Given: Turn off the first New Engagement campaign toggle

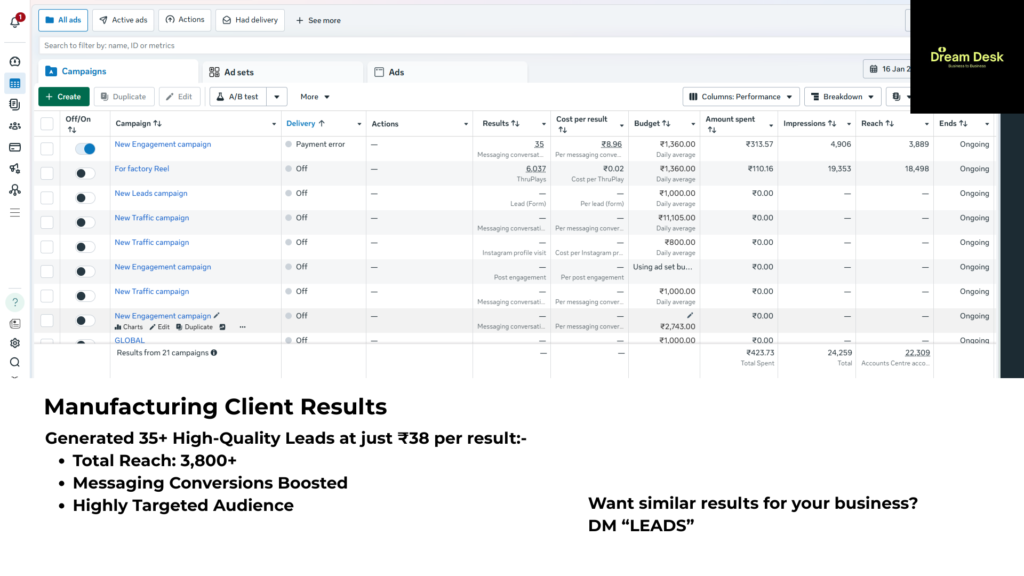Looking at the screenshot, I should pos(85,149).
